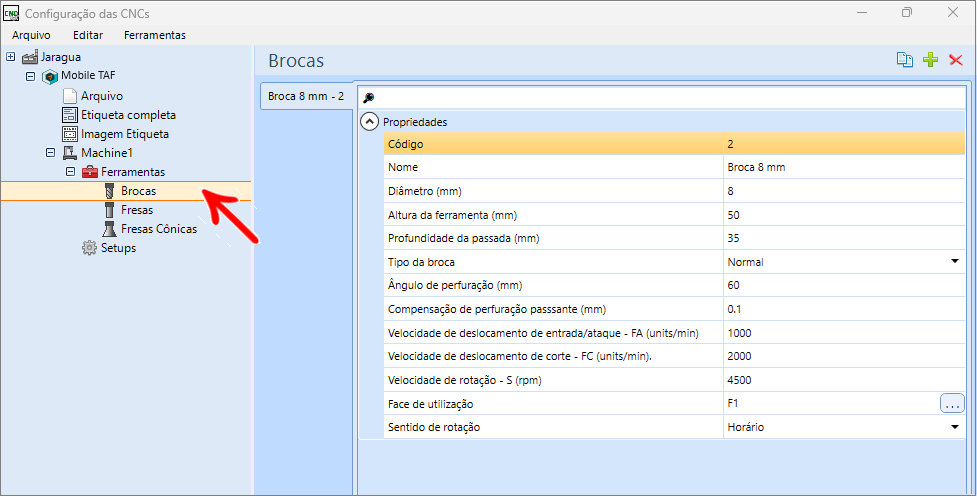Click the search magnifier icon
The width and height of the screenshot is (977, 496).
[368, 98]
